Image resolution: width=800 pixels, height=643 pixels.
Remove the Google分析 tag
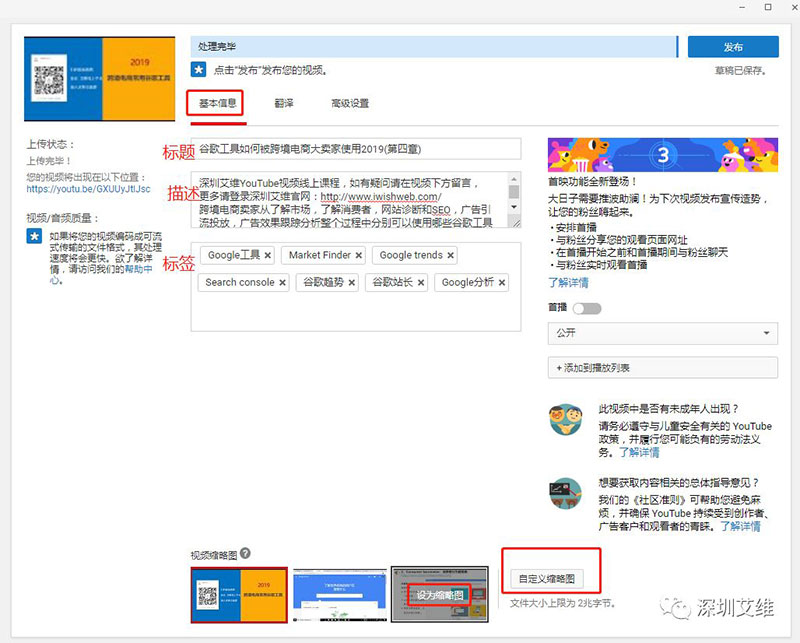(x=502, y=283)
